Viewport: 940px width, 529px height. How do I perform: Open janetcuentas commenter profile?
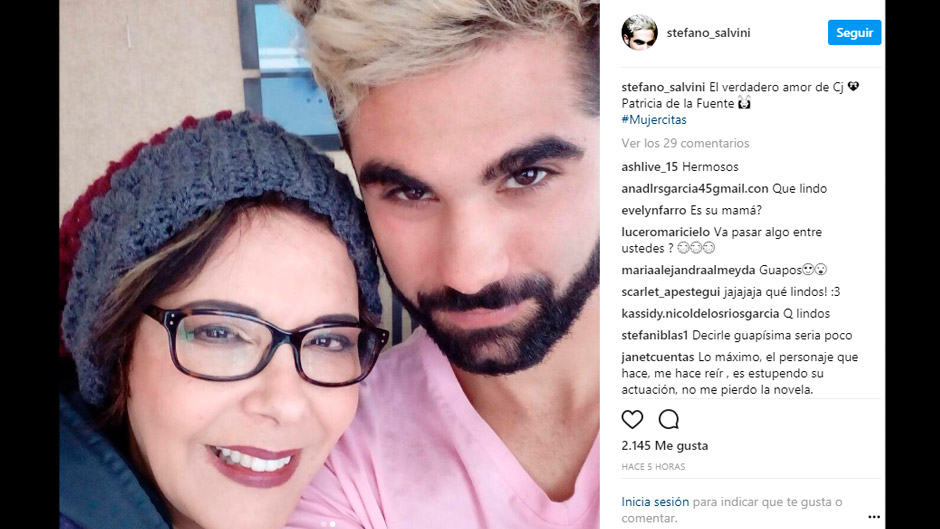coord(658,357)
